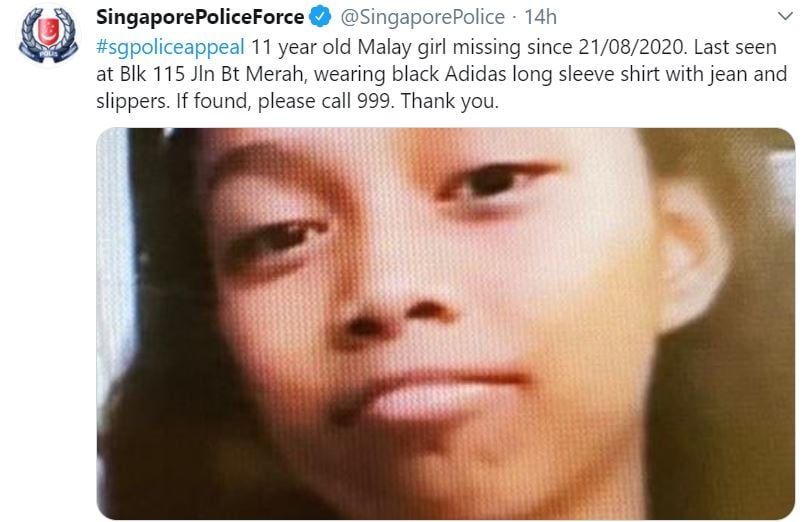Open the SingaporePoliceForce display name profile
Image resolution: width=808 pixels, height=522 pixels.
point(200,17)
